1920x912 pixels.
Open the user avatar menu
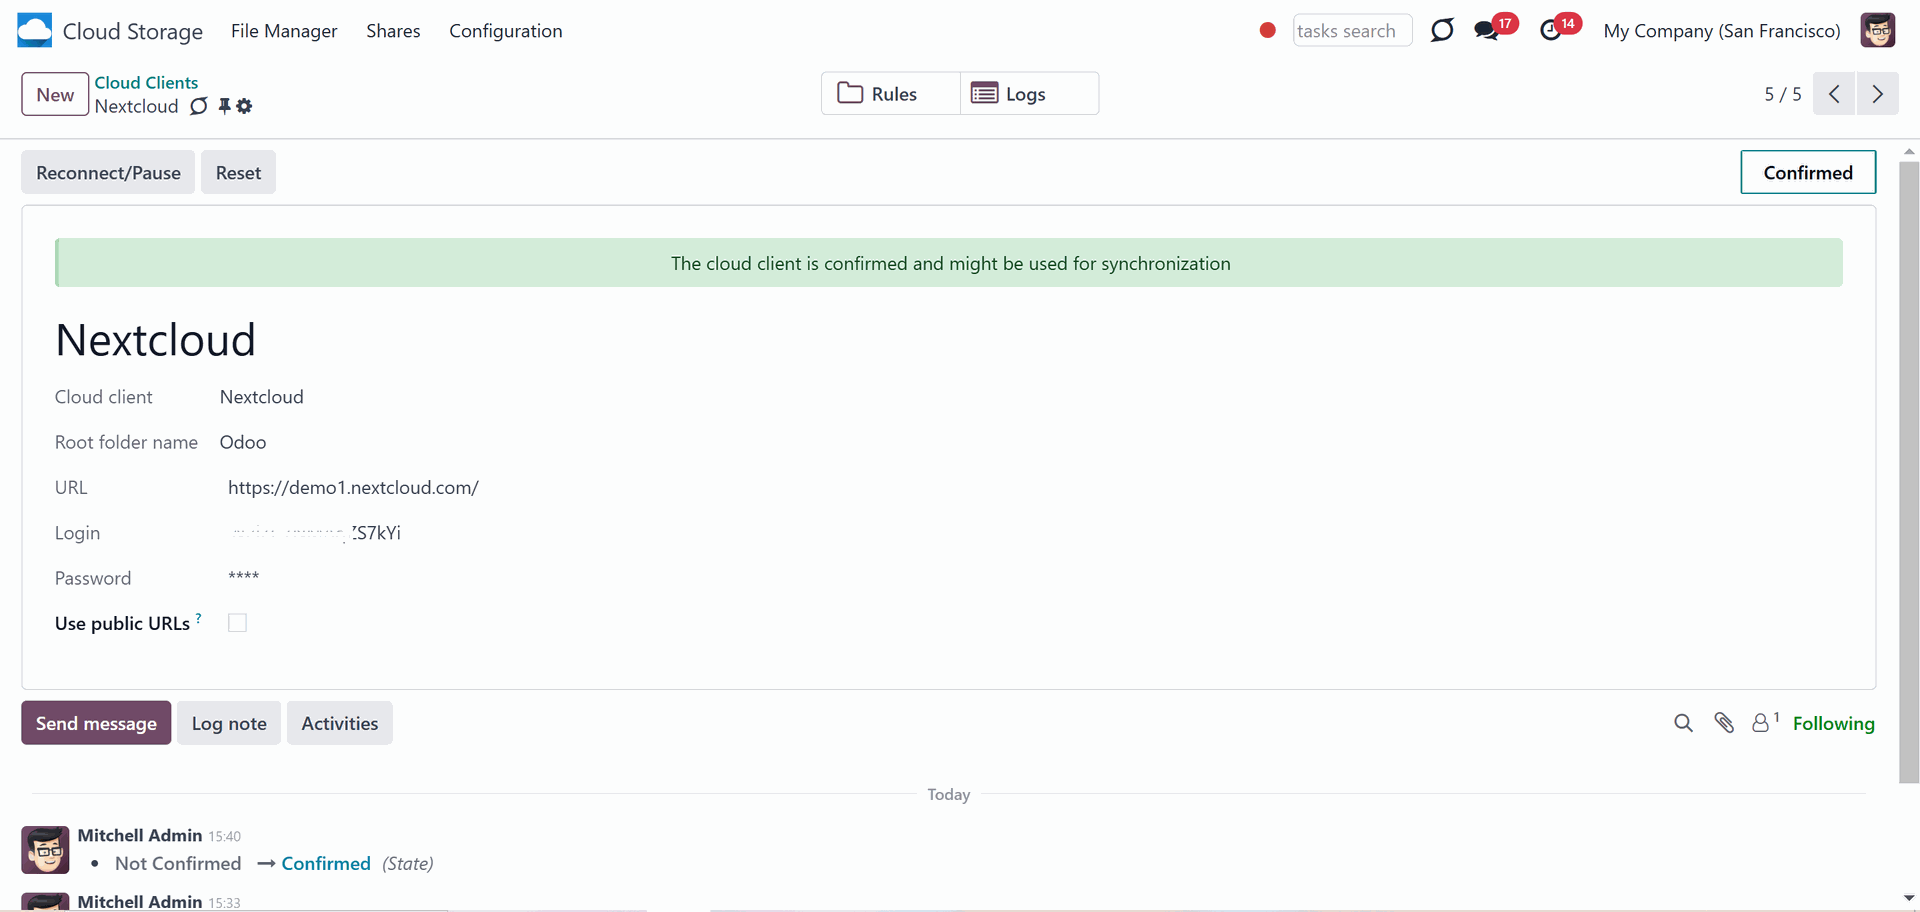(x=1877, y=30)
